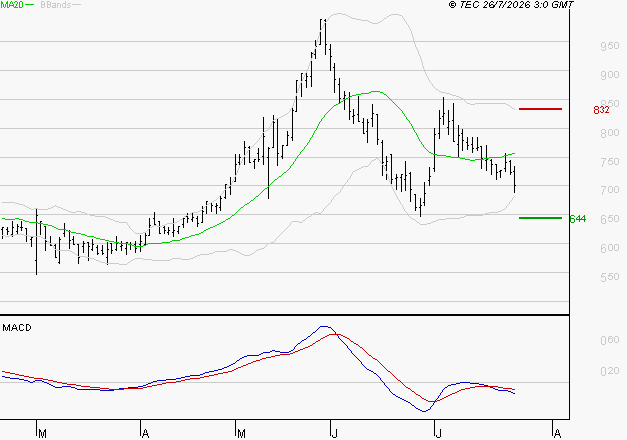Screen dimensions: 627x440
Task: Click the second M month marker
Action: [241, 434]
